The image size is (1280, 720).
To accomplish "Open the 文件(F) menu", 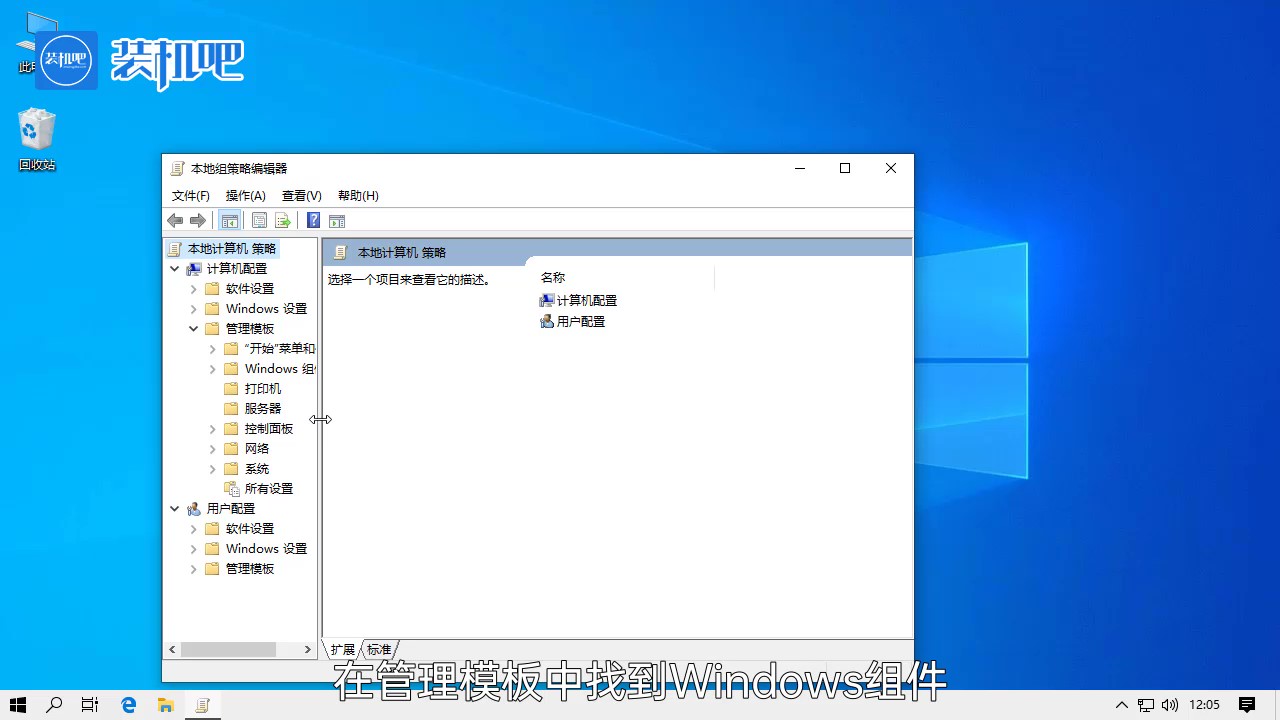I will pos(190,195).
